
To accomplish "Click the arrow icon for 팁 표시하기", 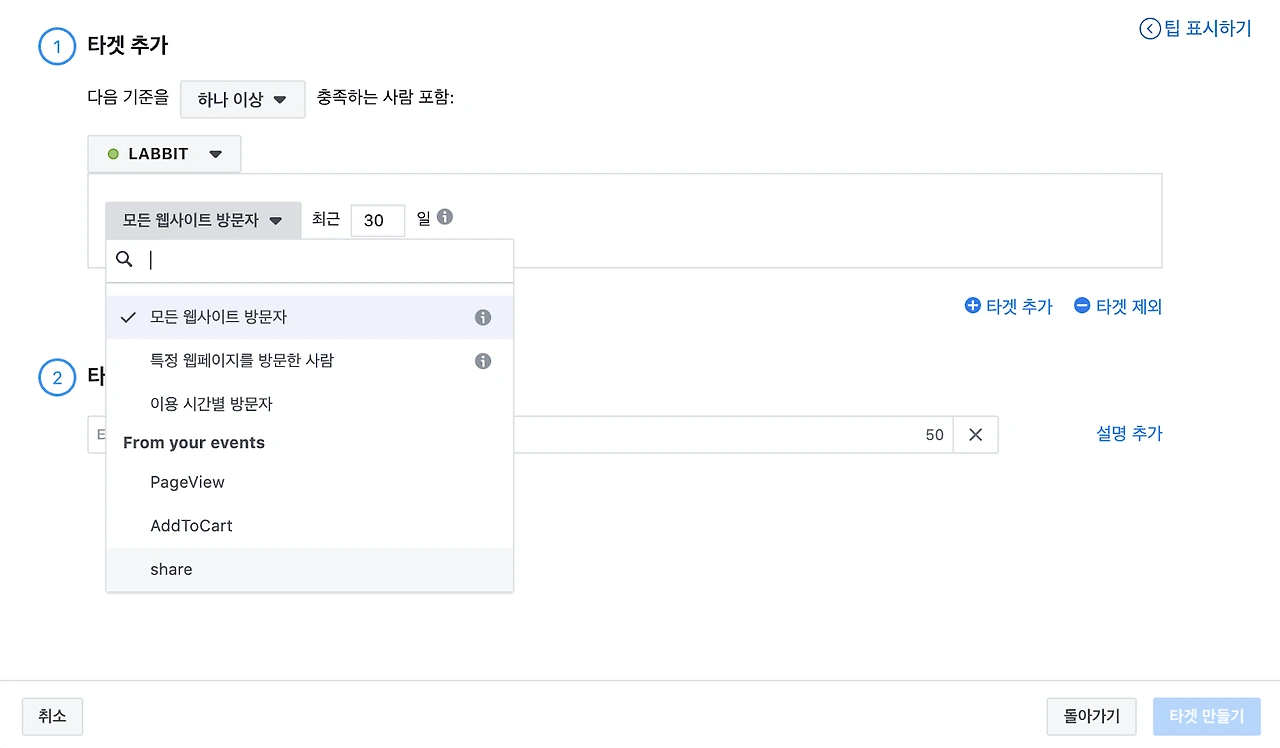I will coord(1150,29).
